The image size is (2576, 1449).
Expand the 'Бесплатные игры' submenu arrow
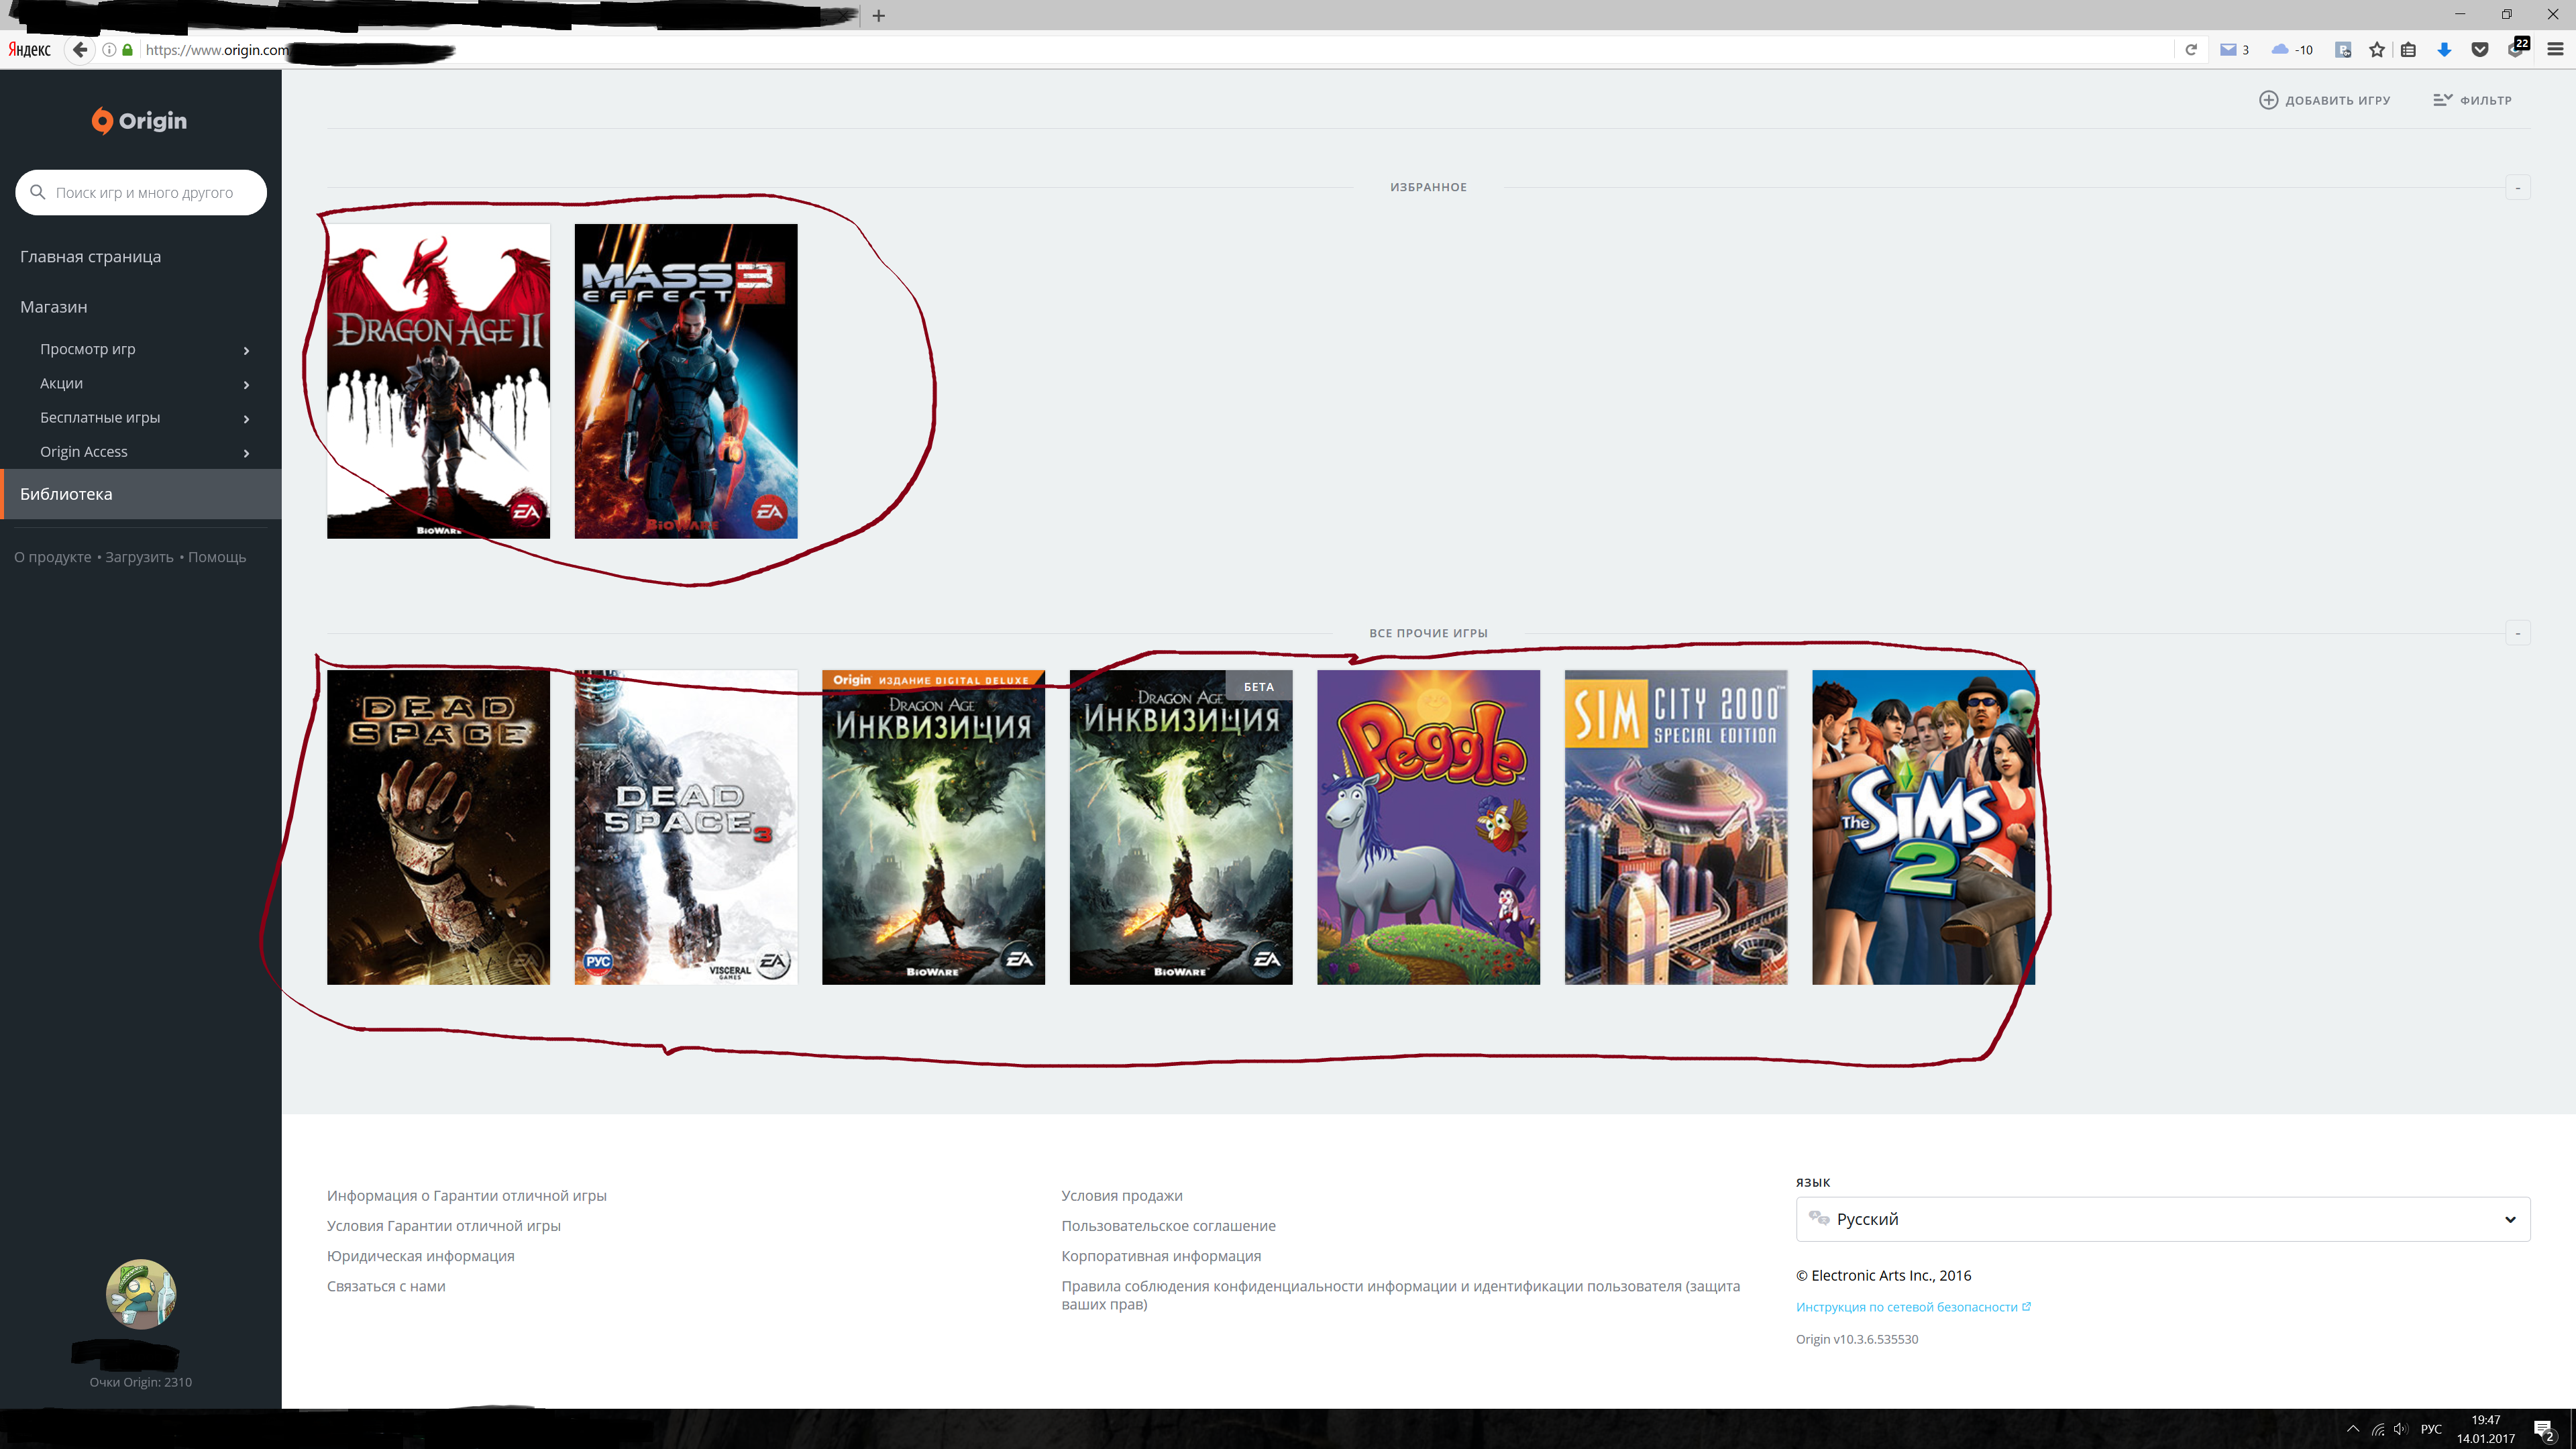(246, 418)
